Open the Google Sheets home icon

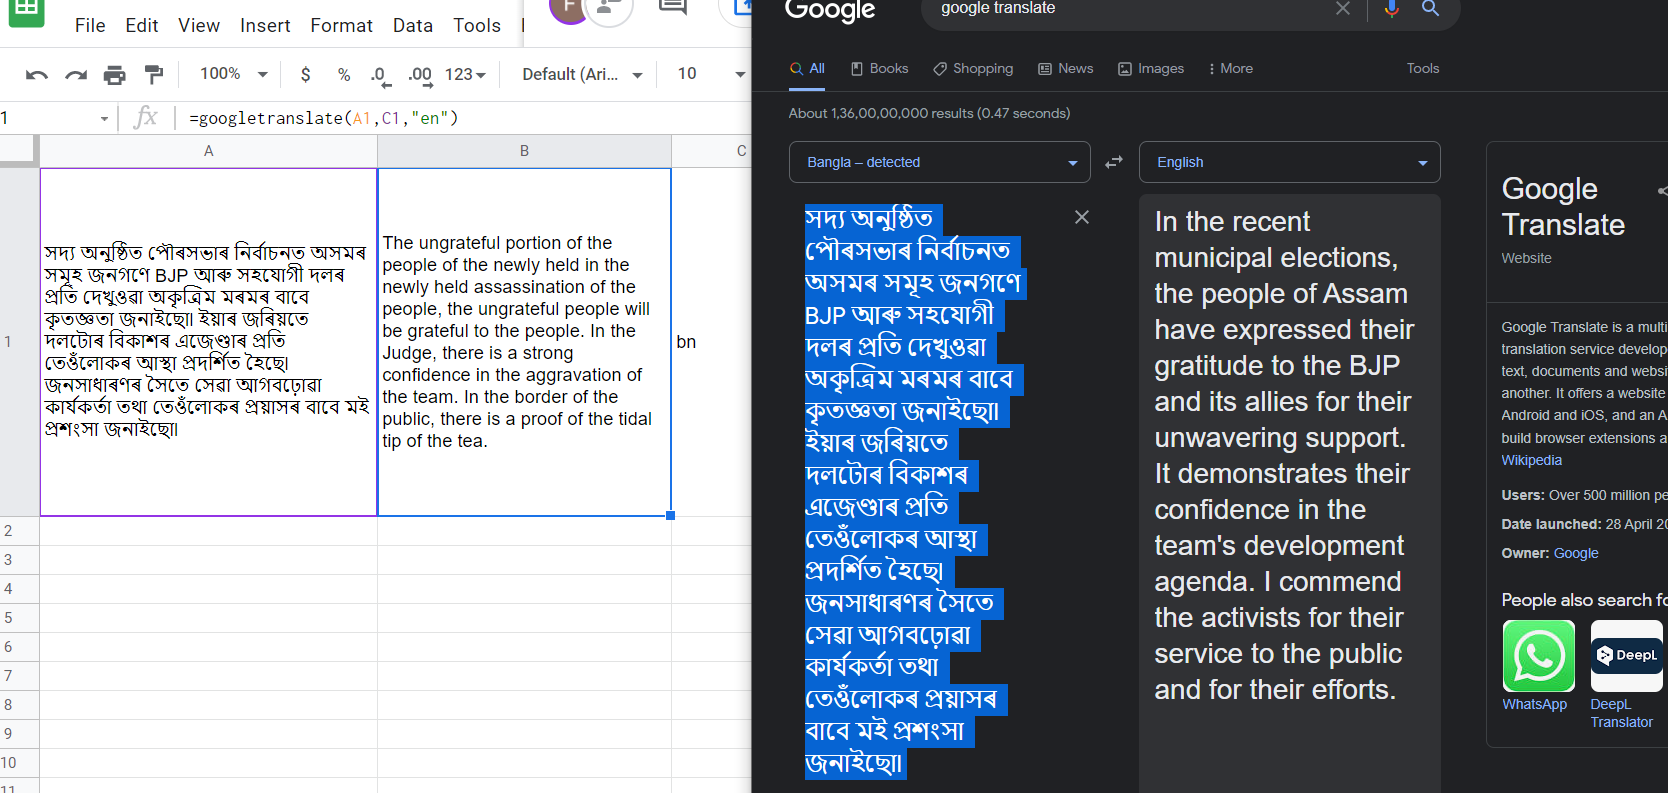(26, 11)
